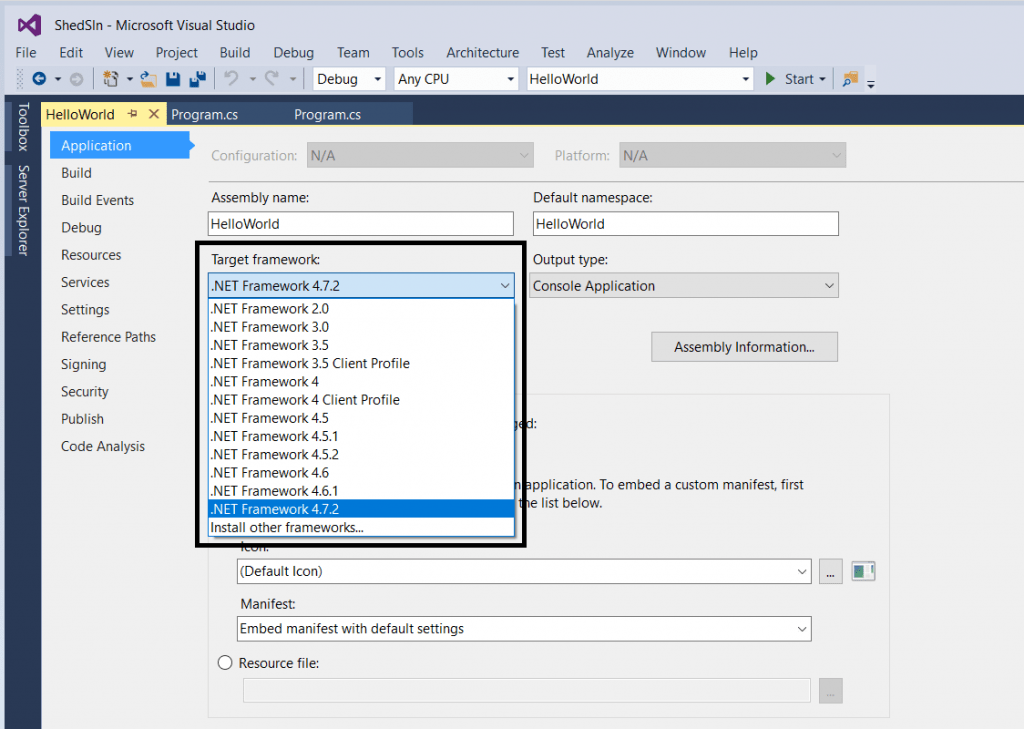
Task: Click the Save All icon
Action: coord(197,79)
